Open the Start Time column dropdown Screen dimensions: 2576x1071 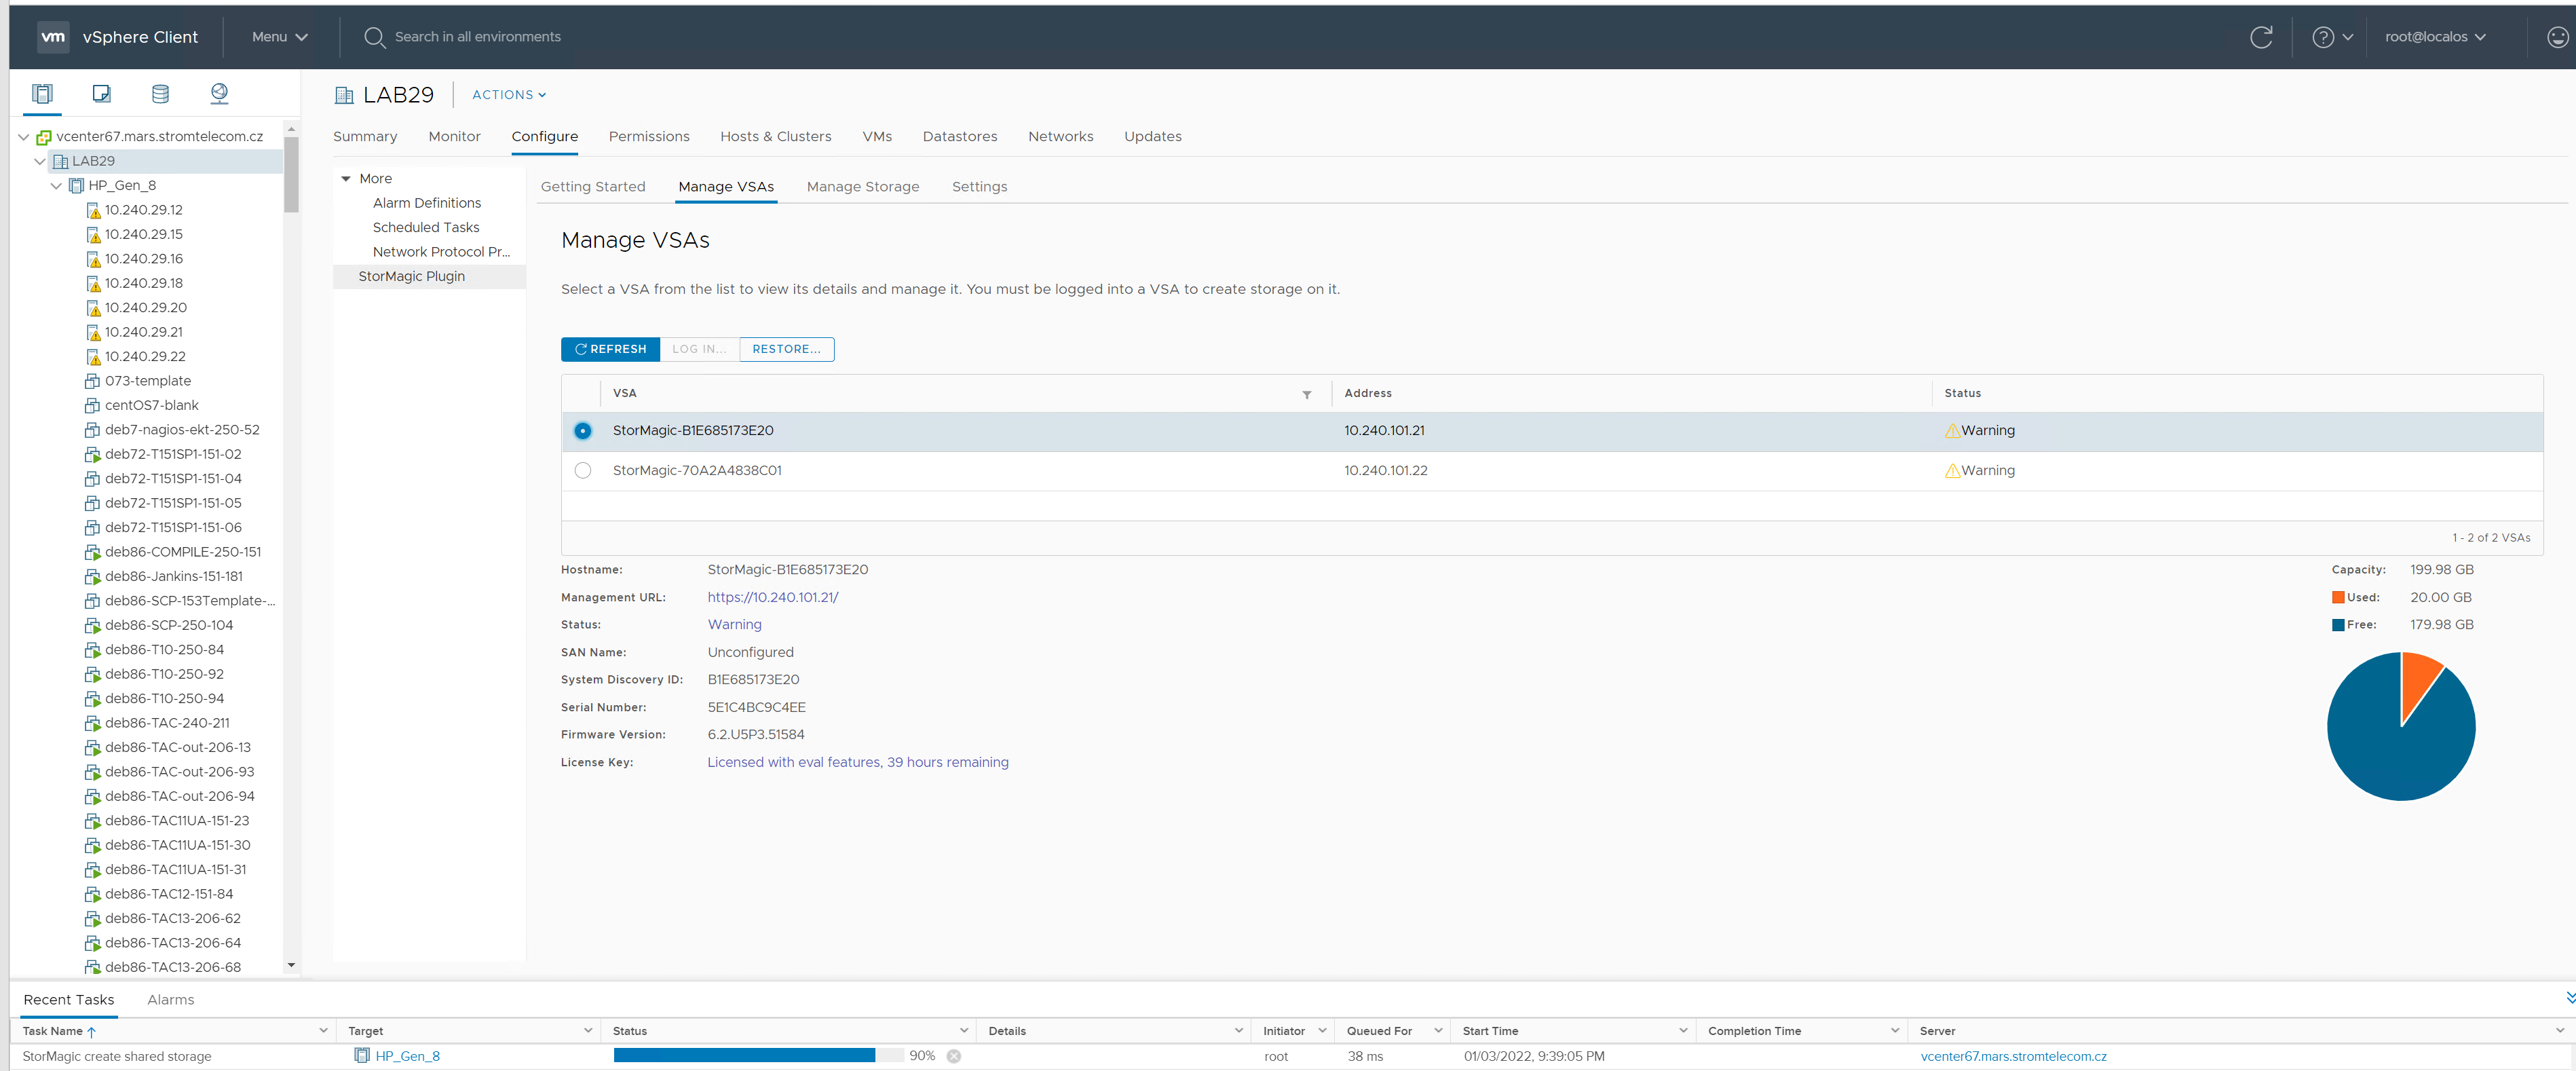click(1682, 1031)
